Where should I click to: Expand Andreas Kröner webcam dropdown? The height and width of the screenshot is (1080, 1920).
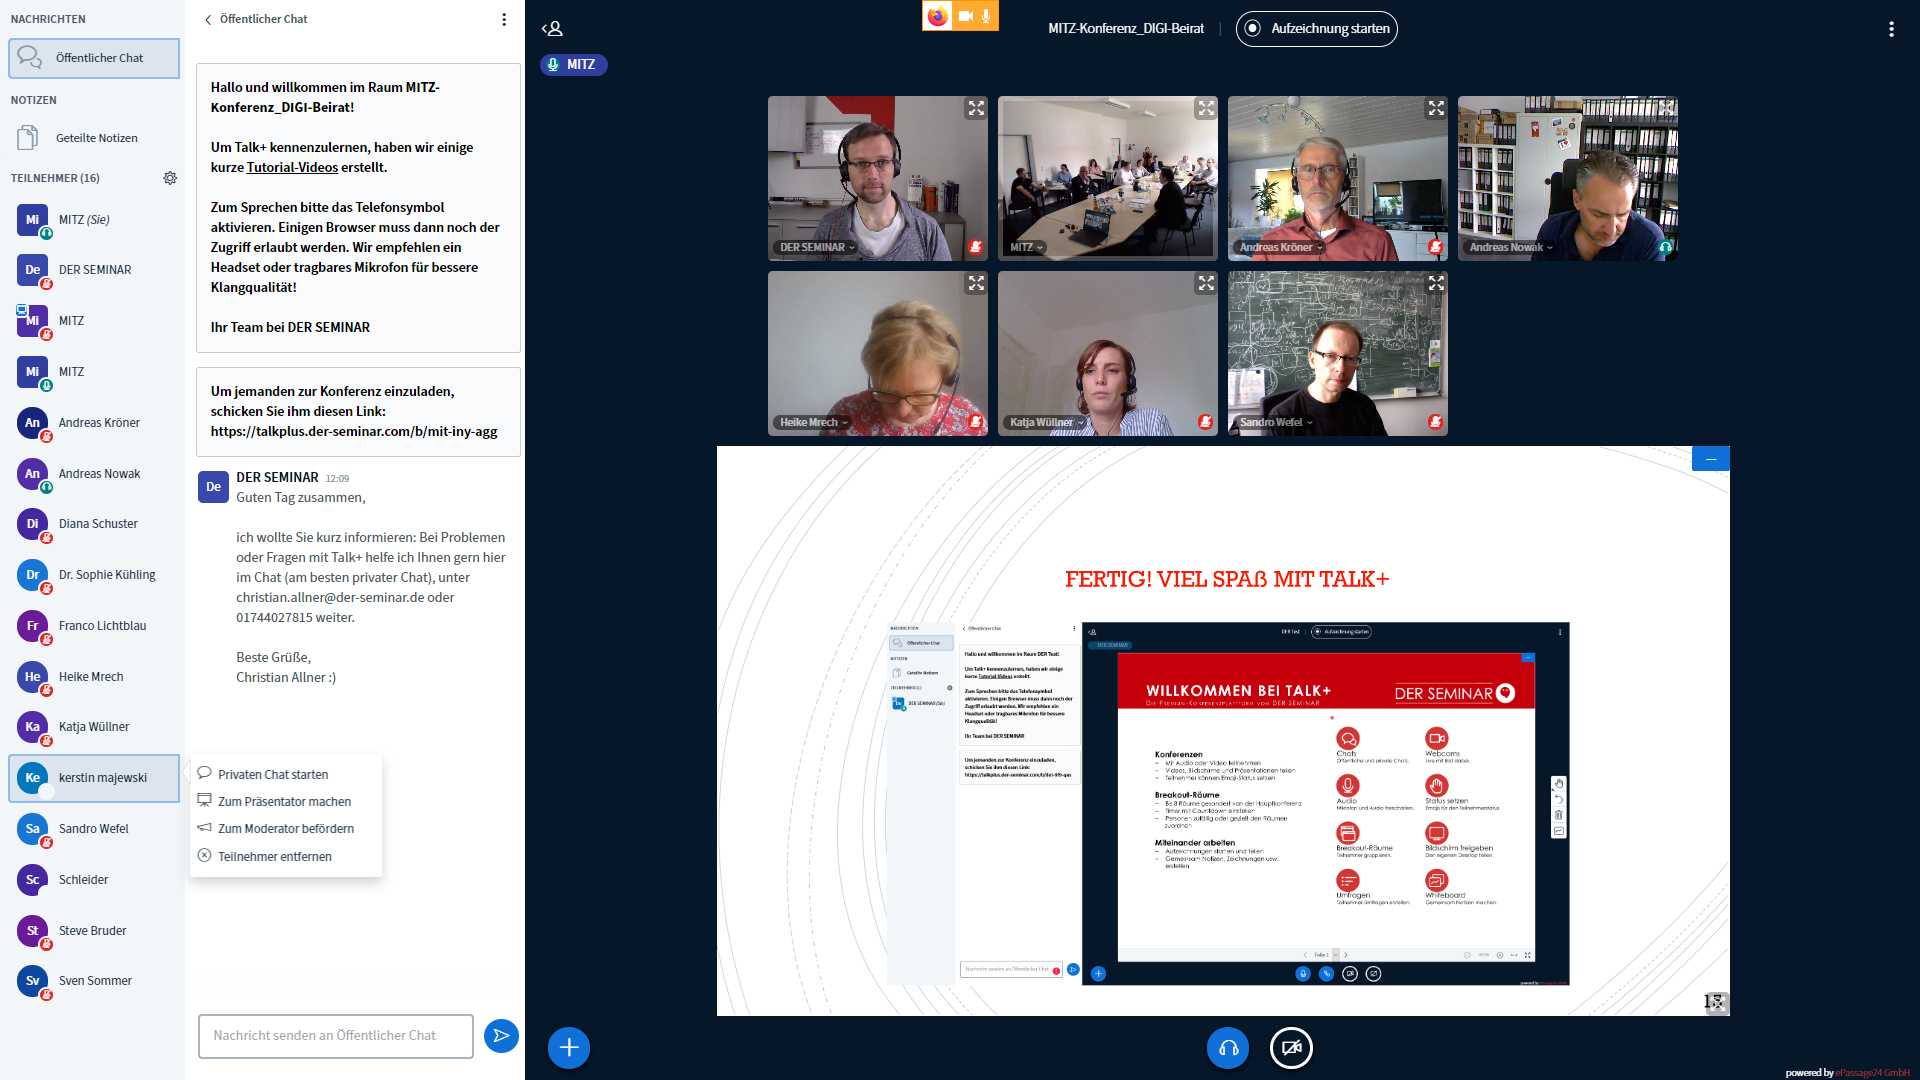[1281, 247]
